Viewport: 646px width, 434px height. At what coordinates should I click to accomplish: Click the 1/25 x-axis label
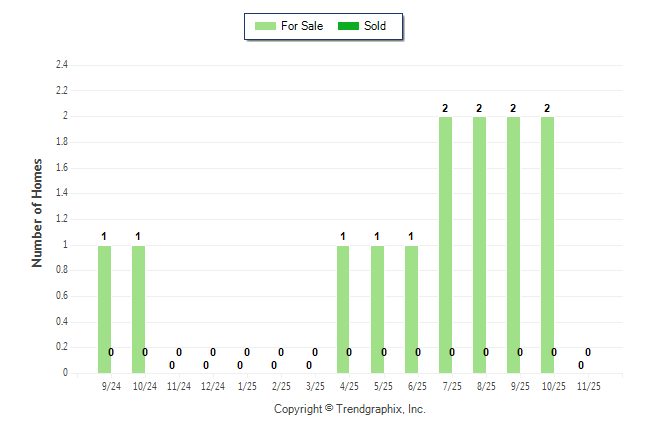click(247, 386)
